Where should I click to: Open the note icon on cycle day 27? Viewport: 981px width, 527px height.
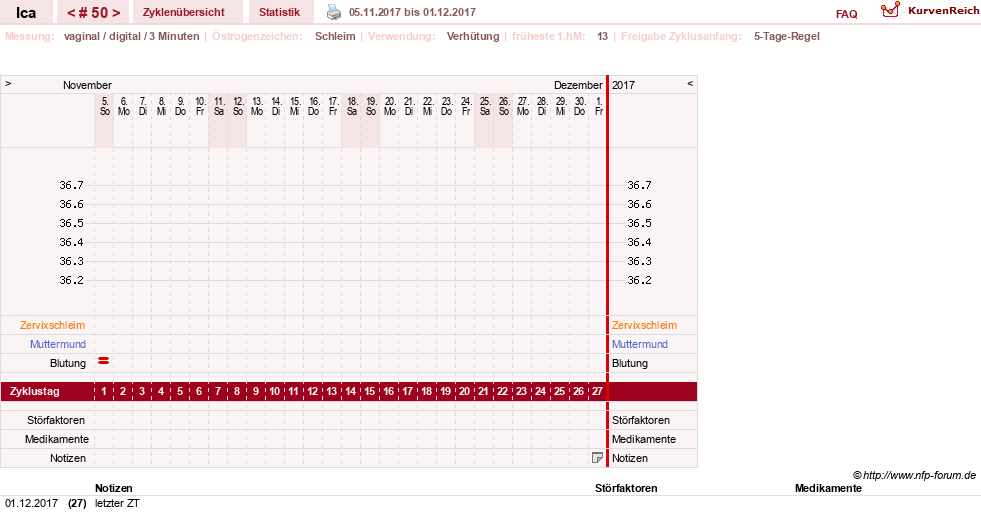(597, 458)
